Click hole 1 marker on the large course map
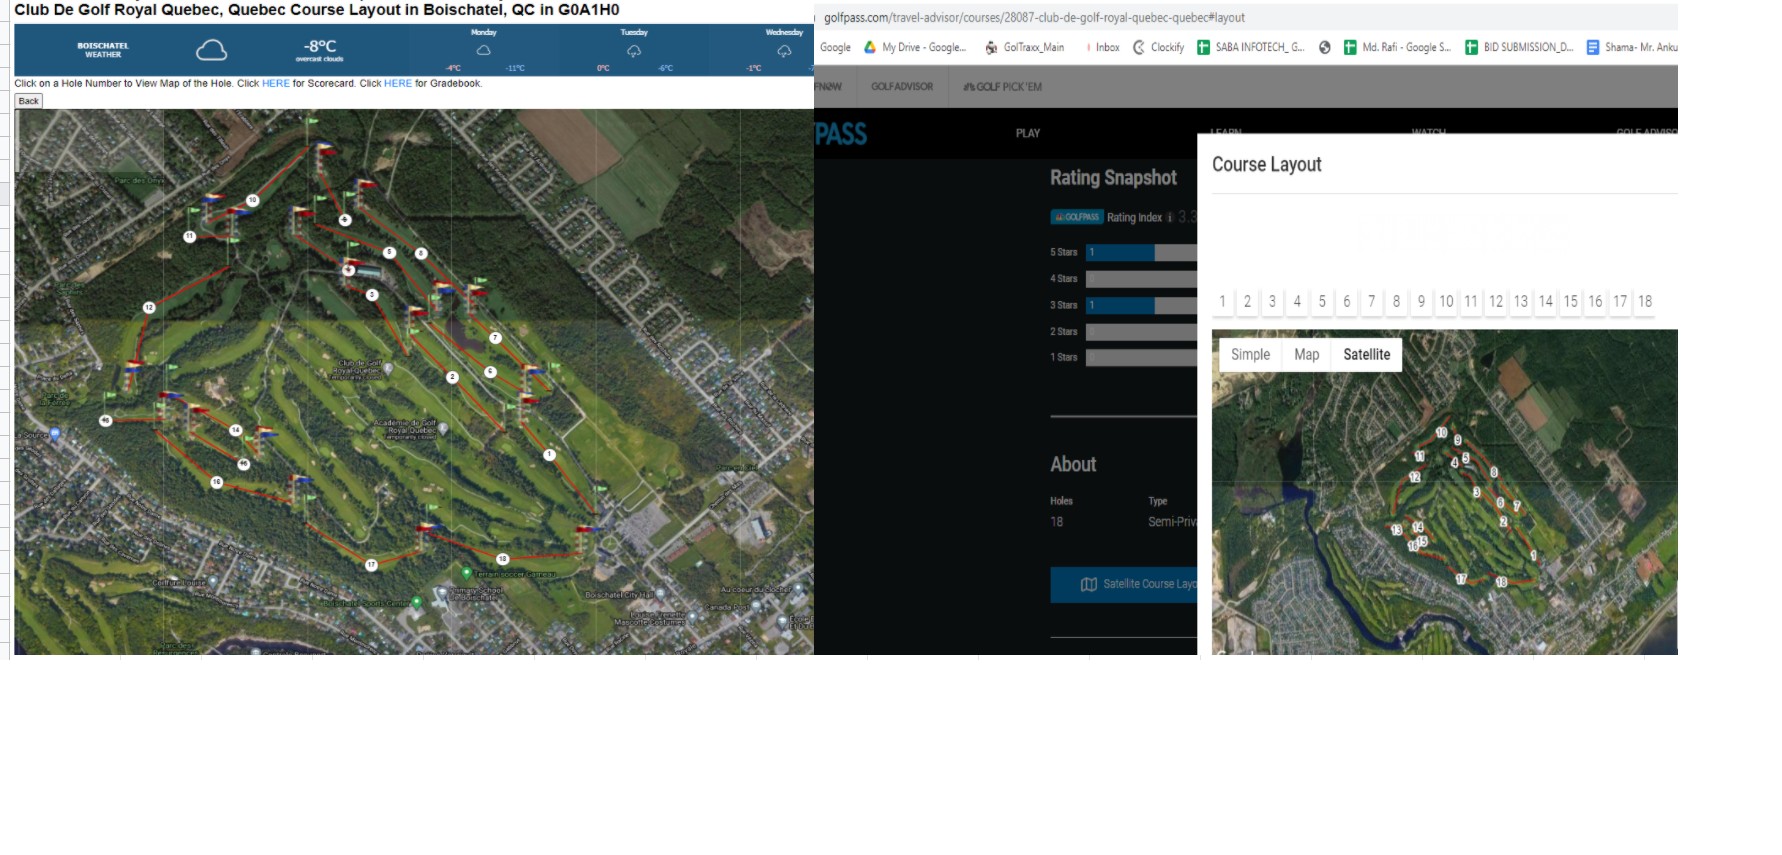The width and height of the screenshot is (1782, 855). tap(549, 455)
